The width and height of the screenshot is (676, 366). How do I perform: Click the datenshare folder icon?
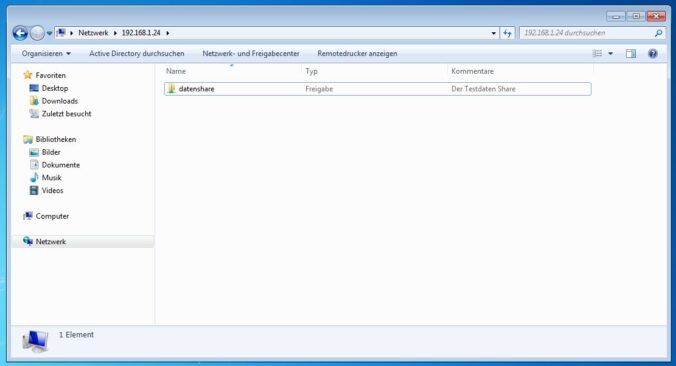tap(171, 89)
